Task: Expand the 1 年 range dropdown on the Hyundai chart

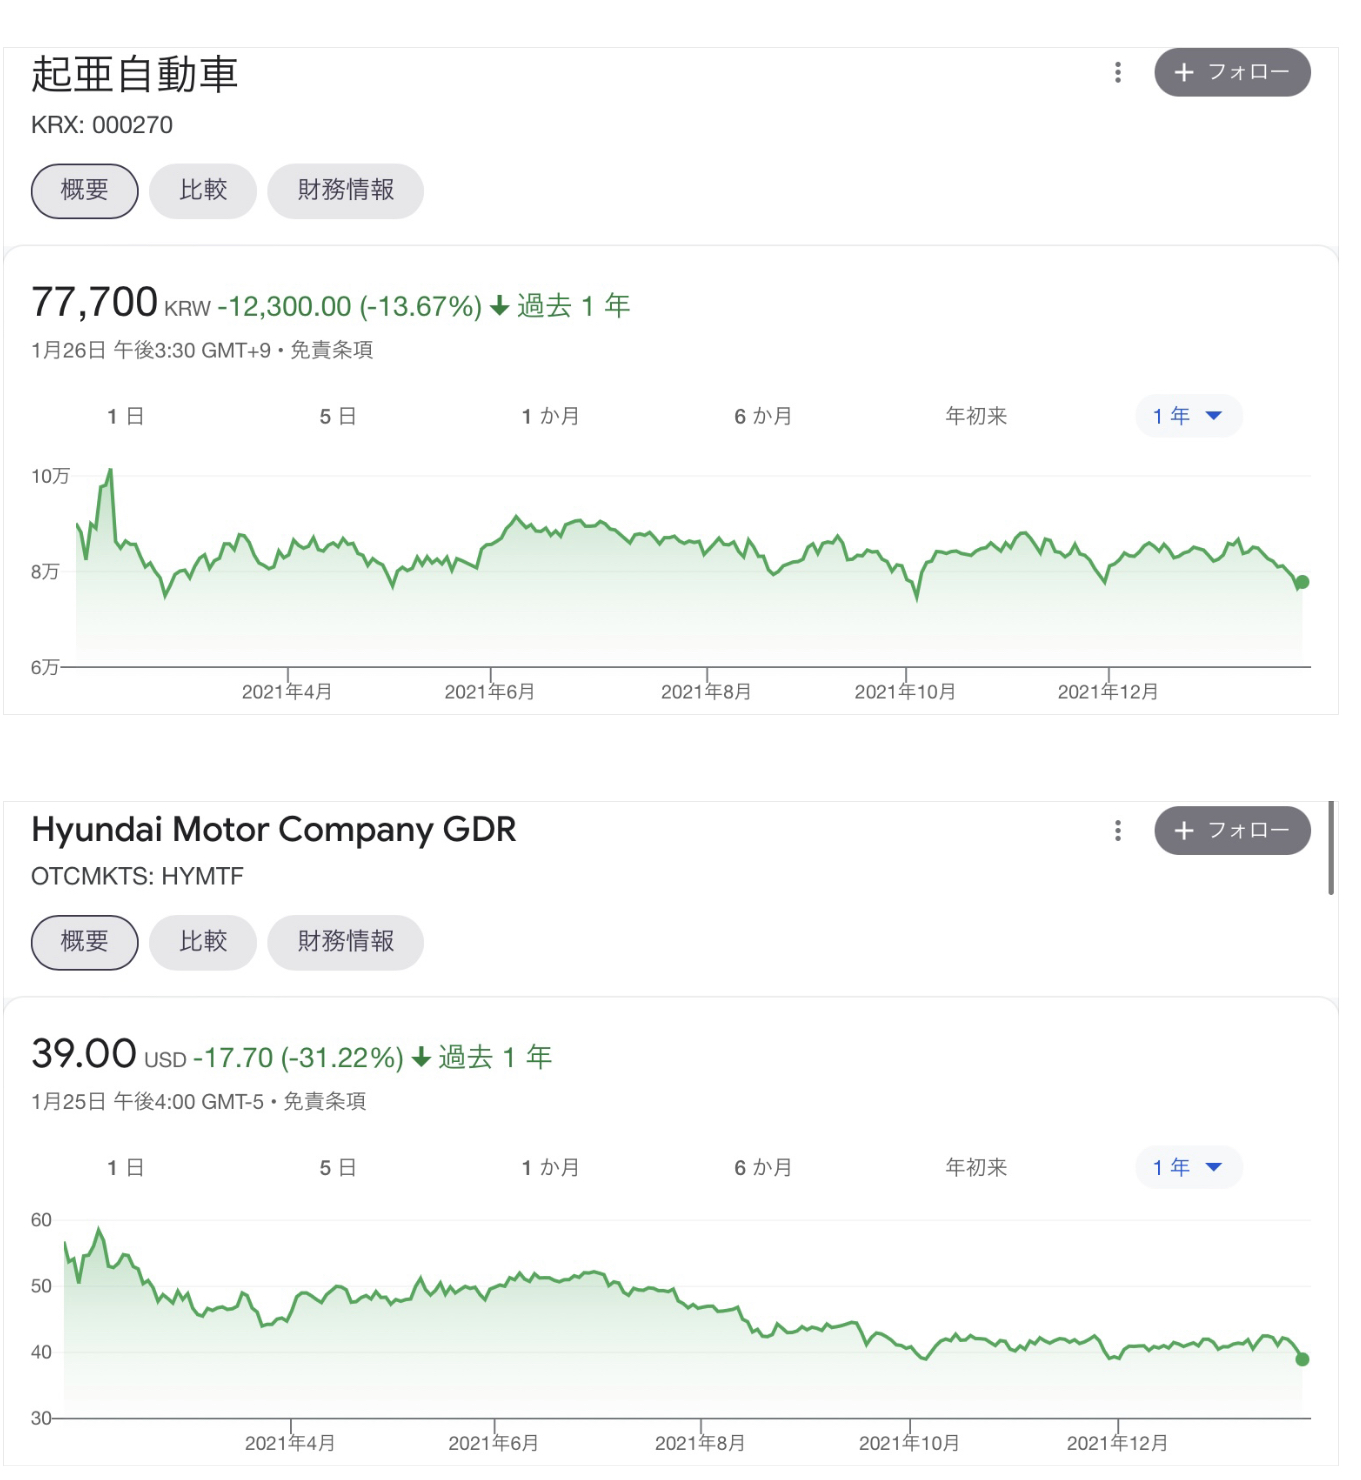Action: pos(1189,1167)
